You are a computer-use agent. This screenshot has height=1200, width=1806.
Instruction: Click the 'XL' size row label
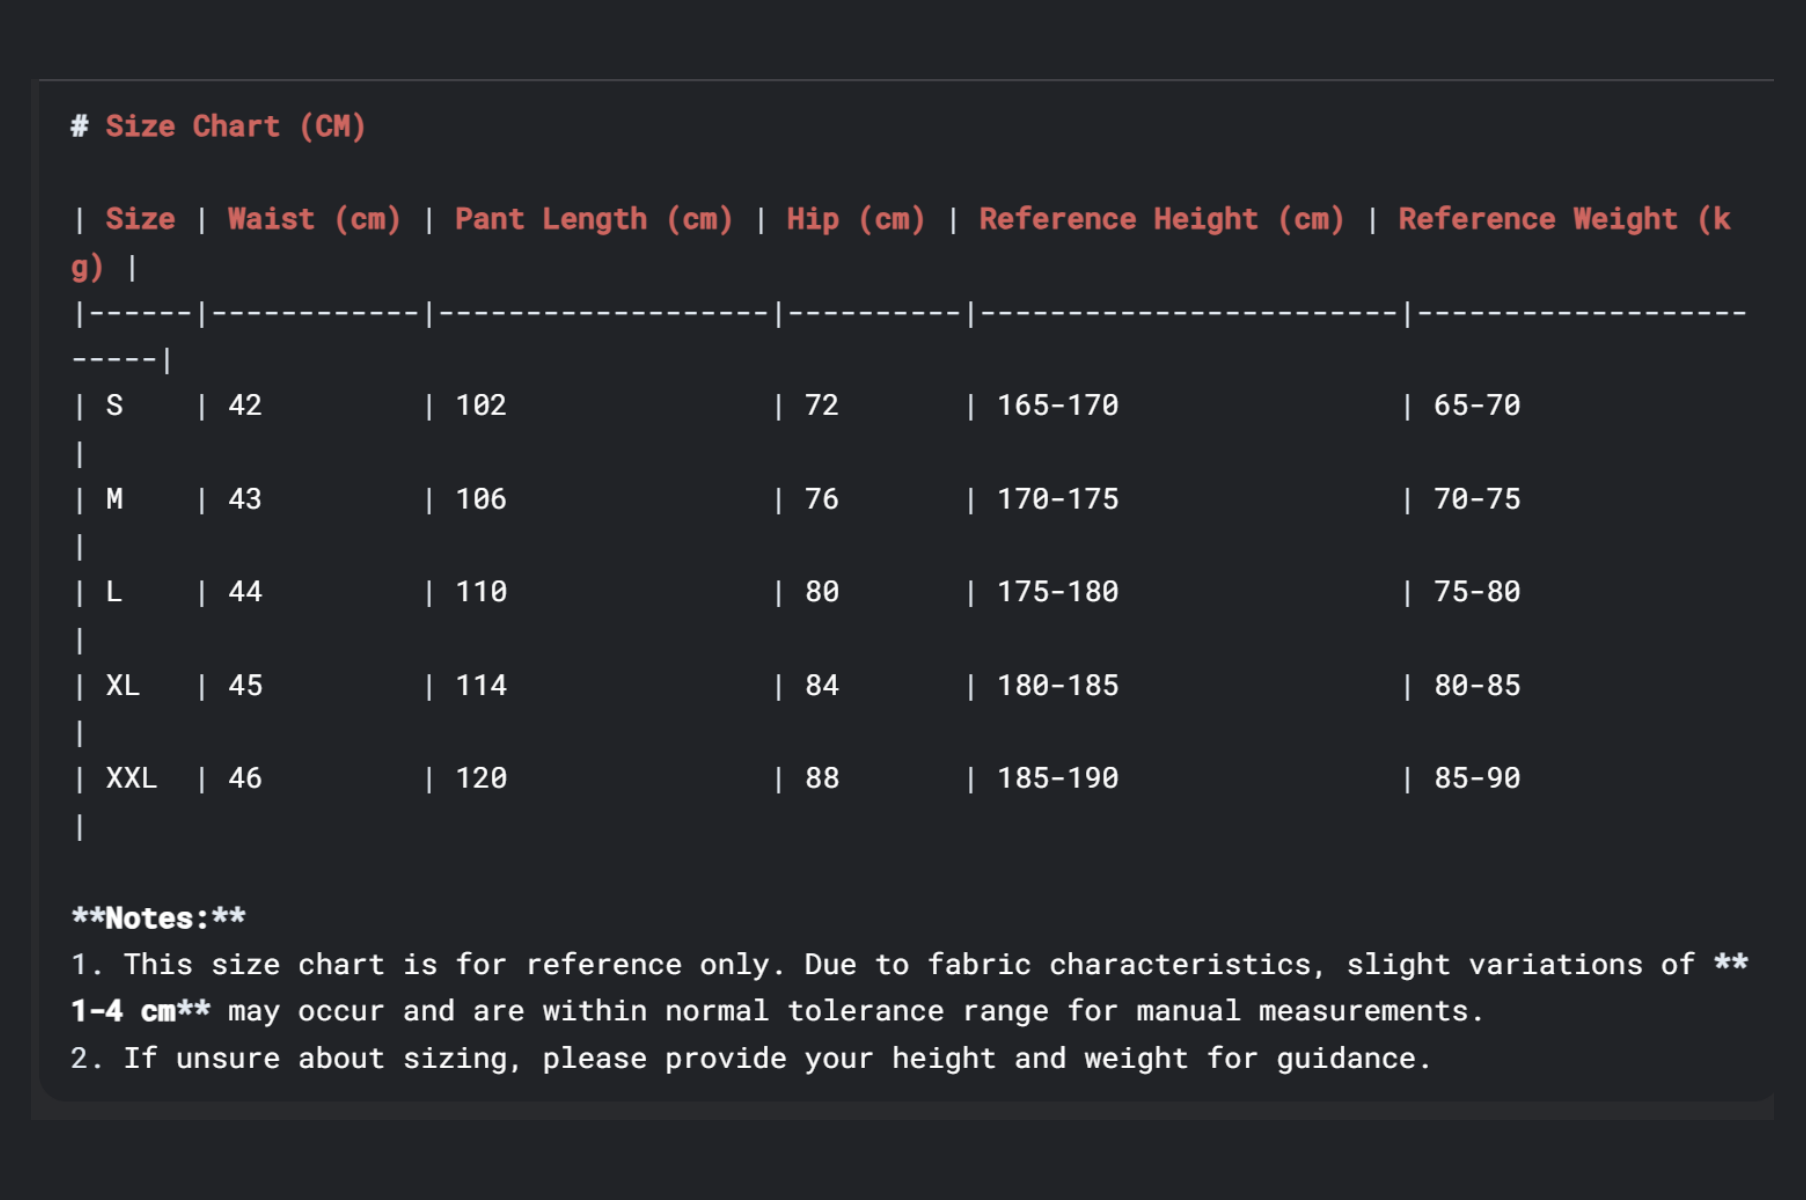click(x=122, y=685)
